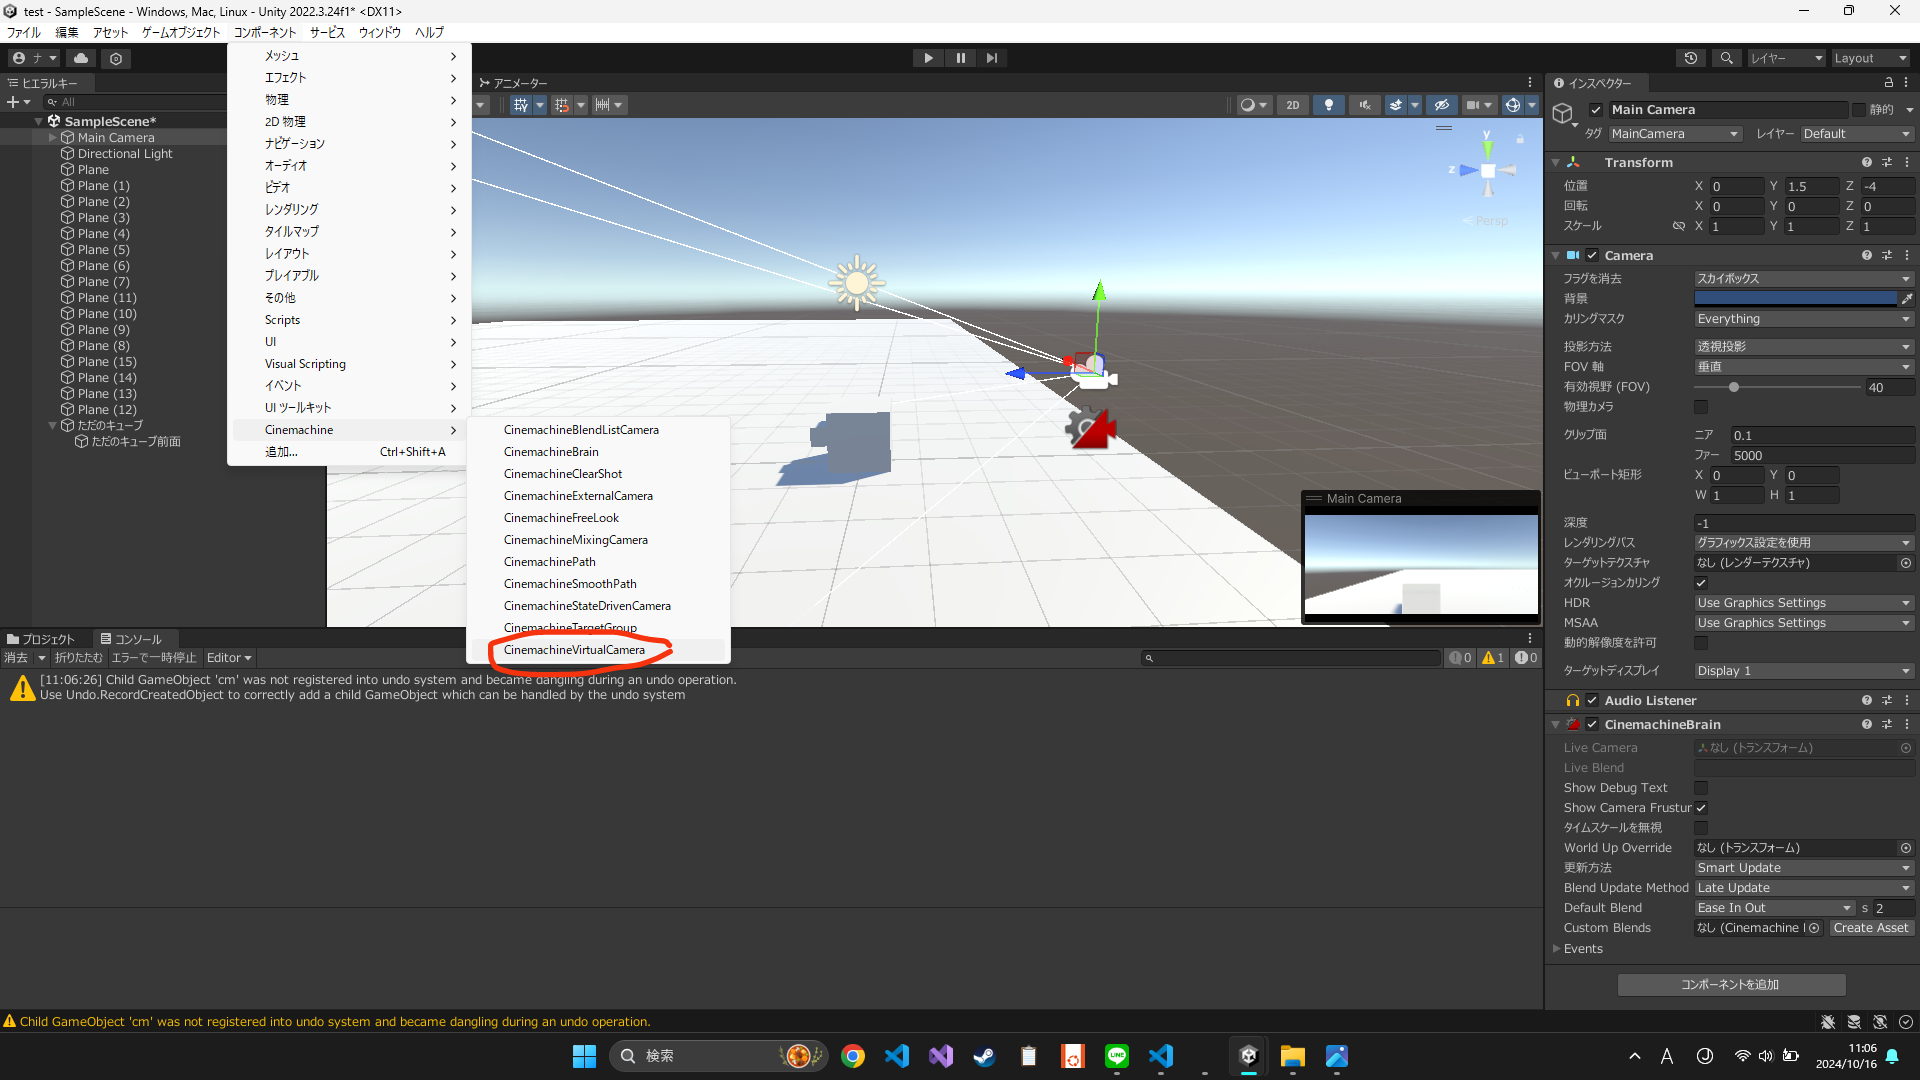Pick the background color swatch

tap(1795, 299)
